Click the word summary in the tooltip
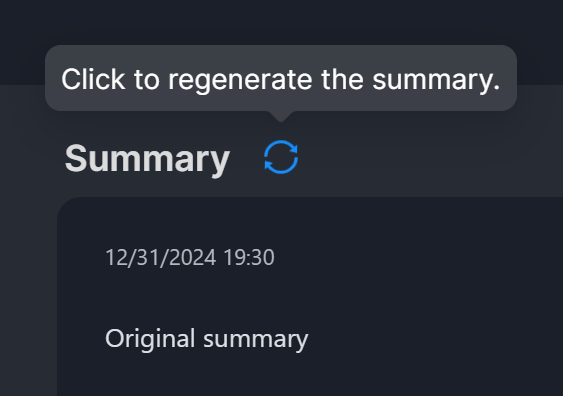The height and width of the screenshot is (396, 563). tap(436, 80)
